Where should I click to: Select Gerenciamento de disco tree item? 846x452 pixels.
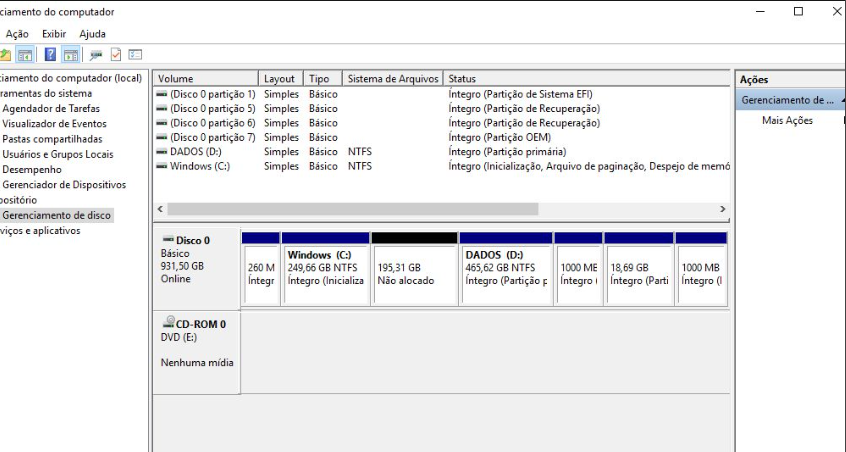57,215
